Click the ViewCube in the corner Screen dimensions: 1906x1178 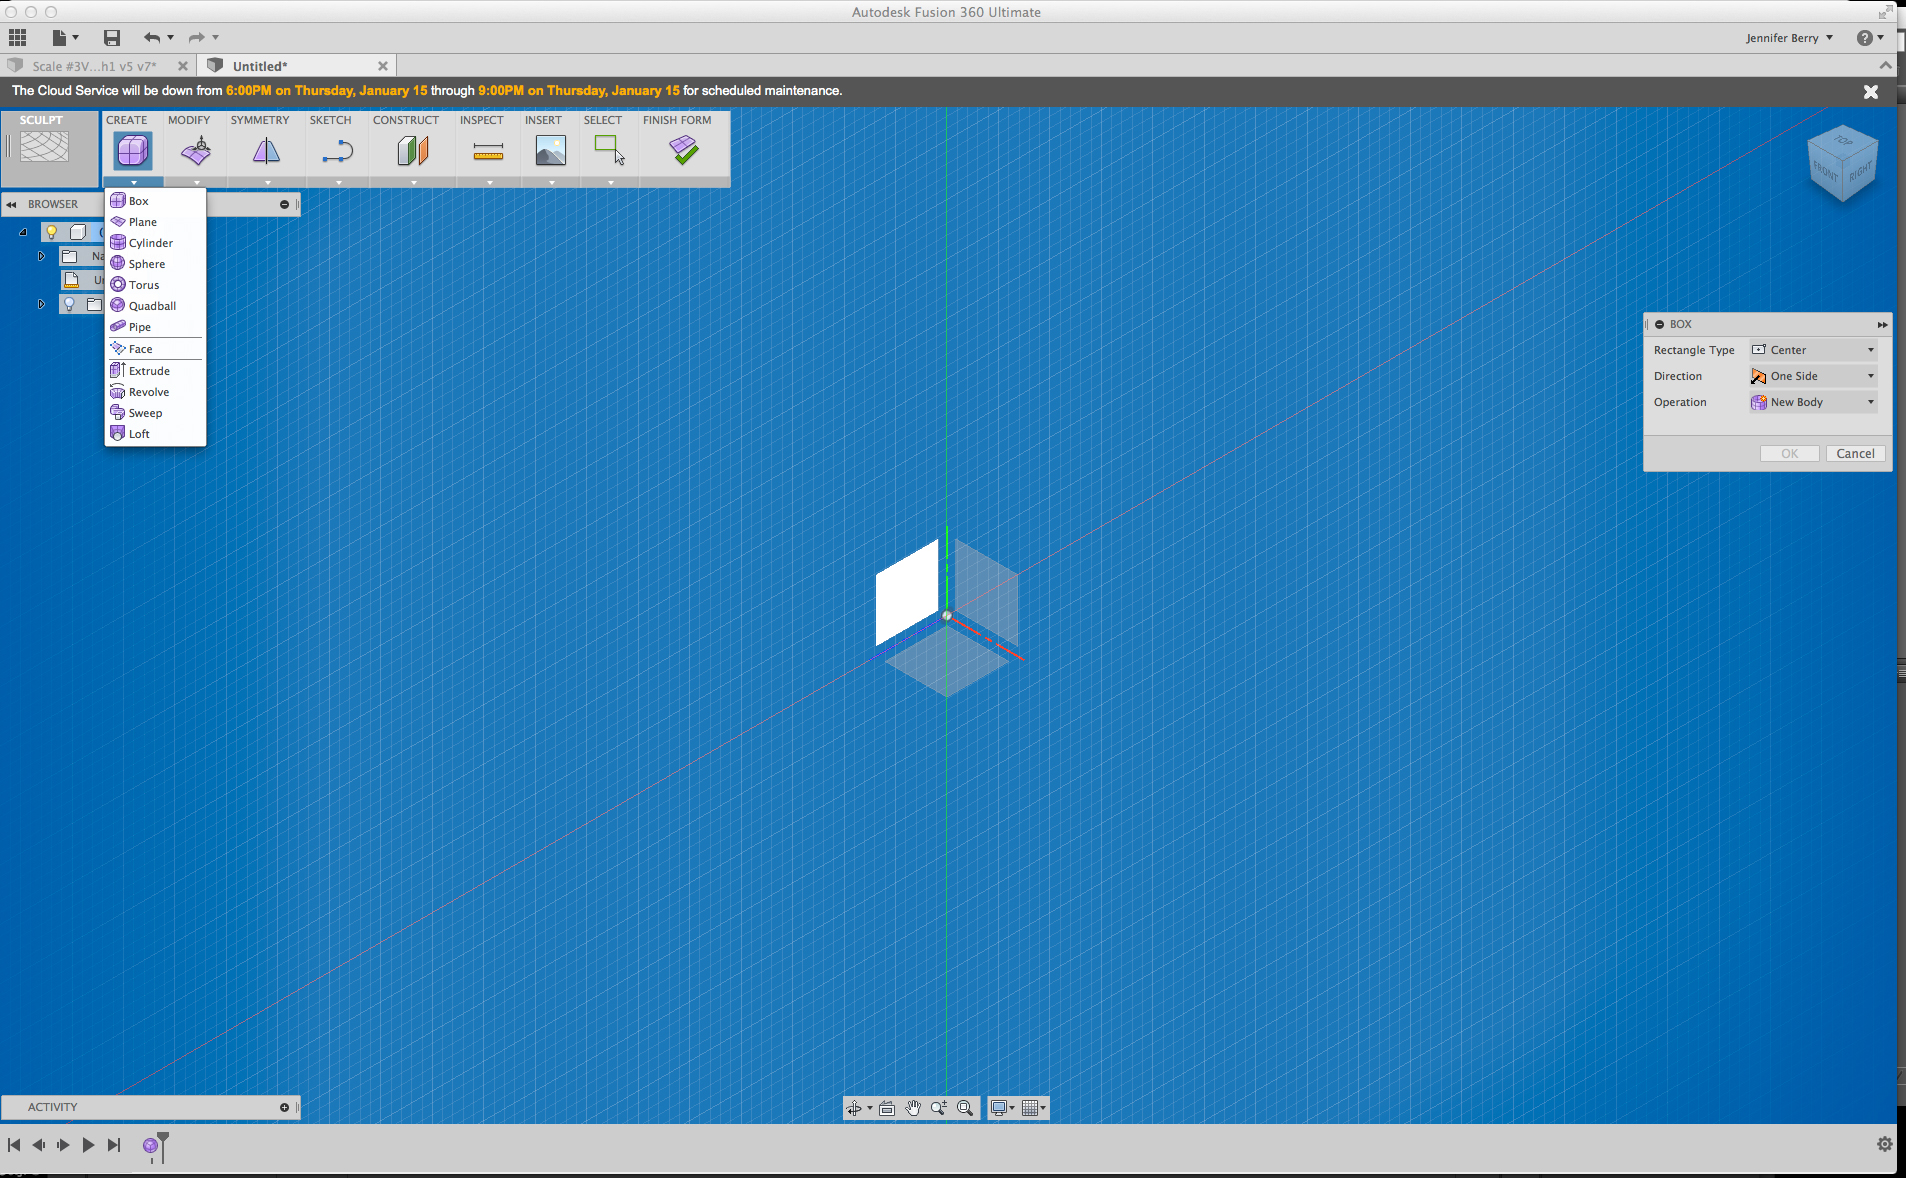click(x=1843, y=163)
